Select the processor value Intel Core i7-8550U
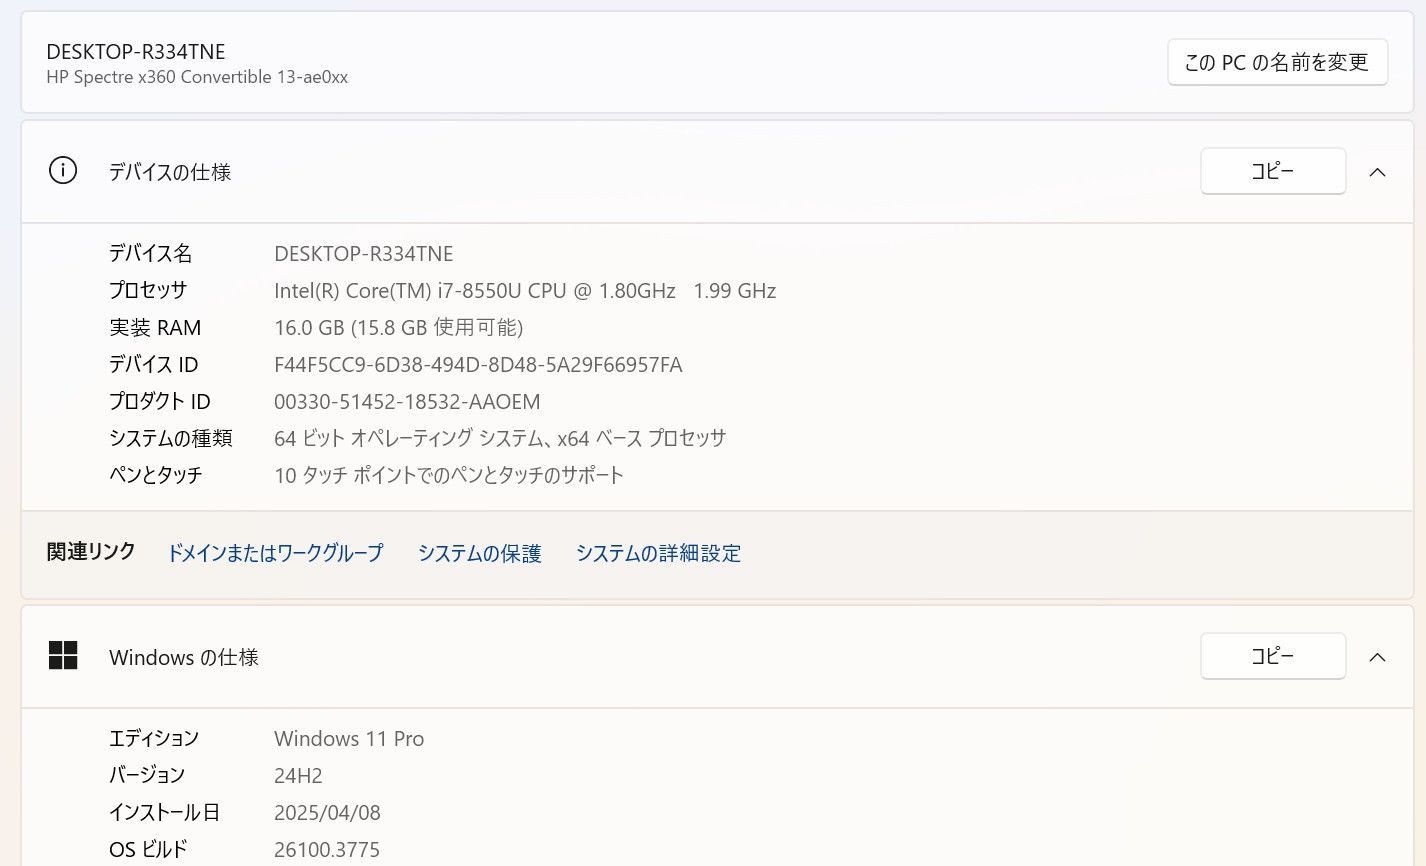1426x866 pixels. pyautogui.click(x=525, y=291)
